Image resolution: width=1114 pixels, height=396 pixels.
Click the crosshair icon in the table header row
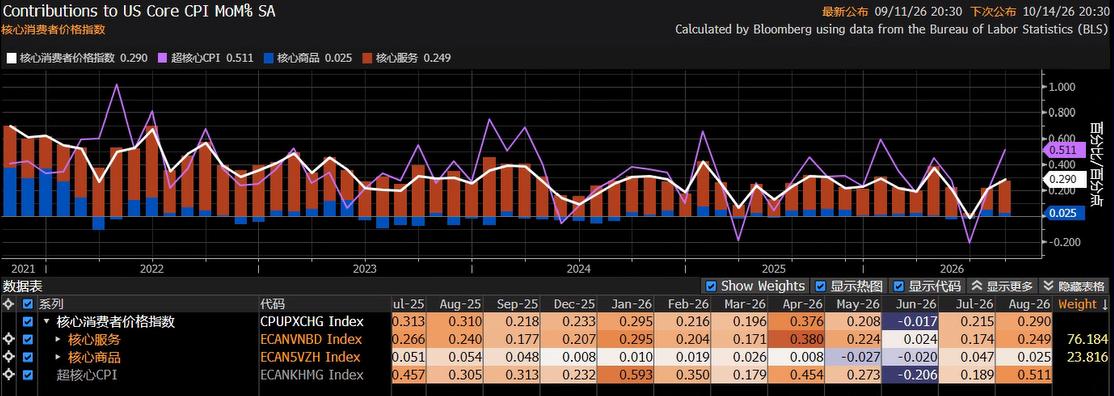click(x=8, y=304)
